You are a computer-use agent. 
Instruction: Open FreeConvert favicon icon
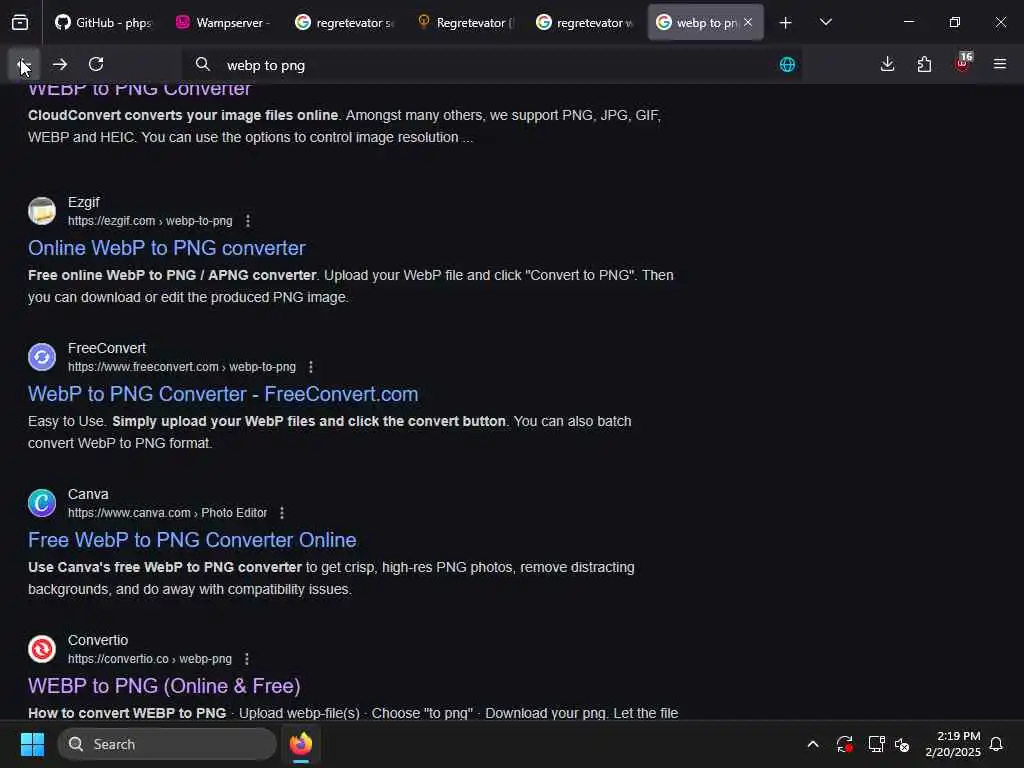coord(42,357)
